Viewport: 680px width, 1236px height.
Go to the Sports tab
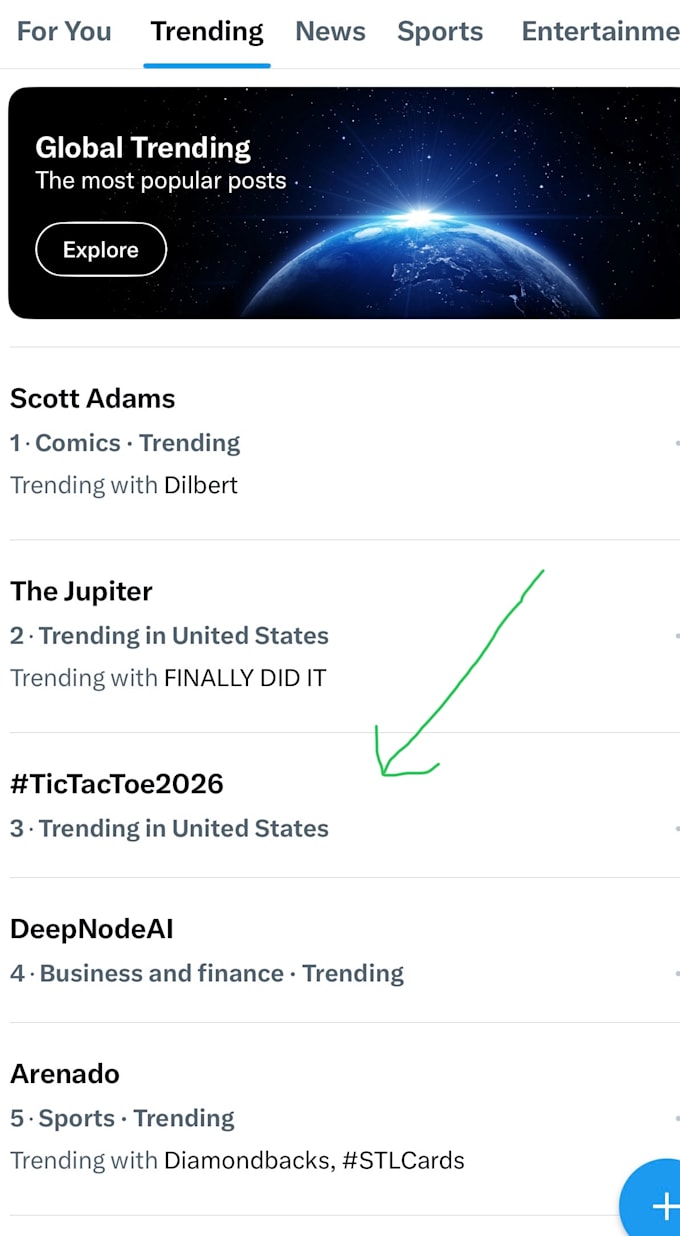(x=440, y=31)
